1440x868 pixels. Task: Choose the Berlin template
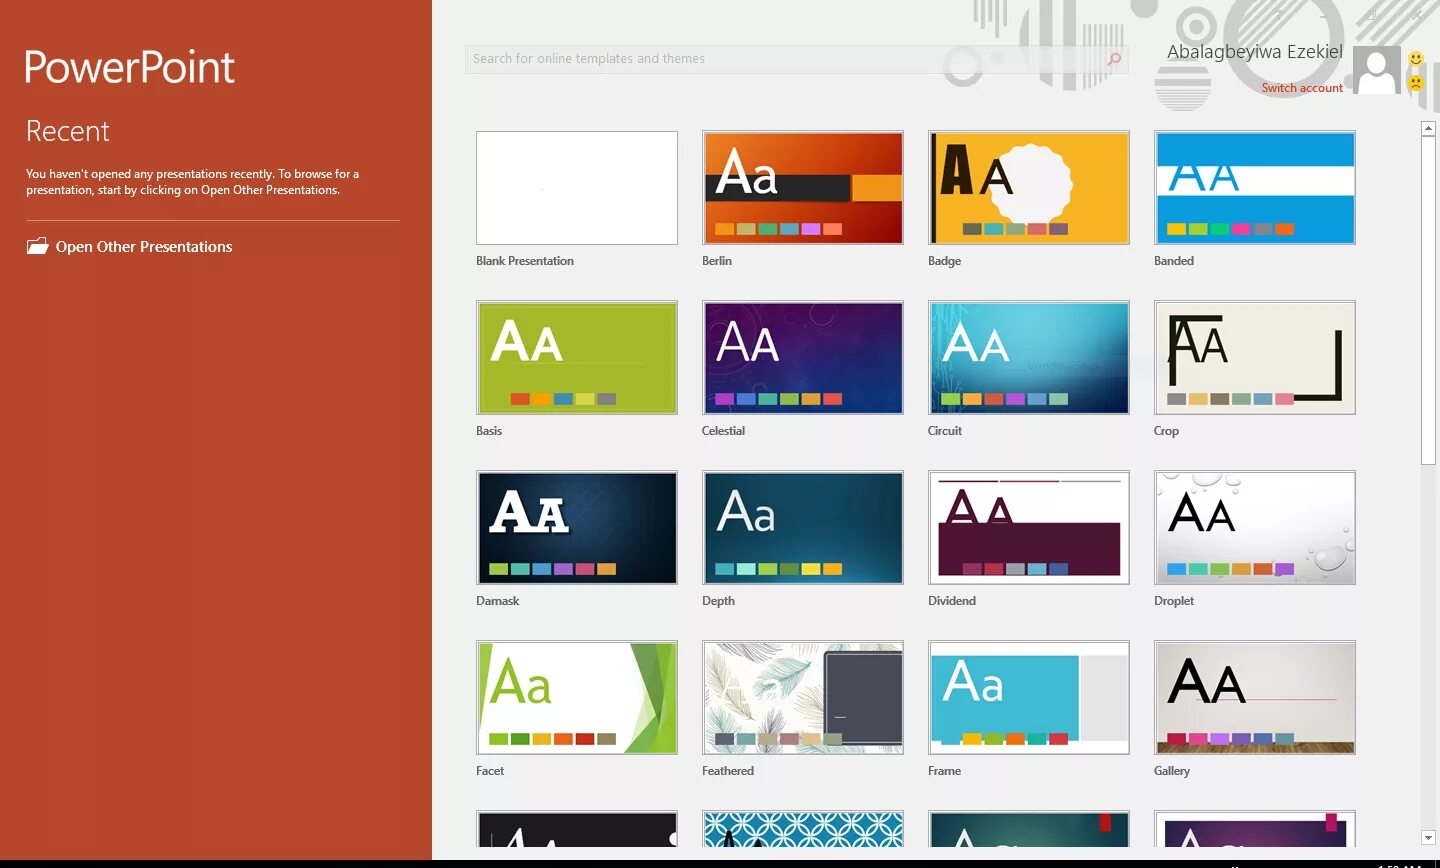[x=803, y=188]
